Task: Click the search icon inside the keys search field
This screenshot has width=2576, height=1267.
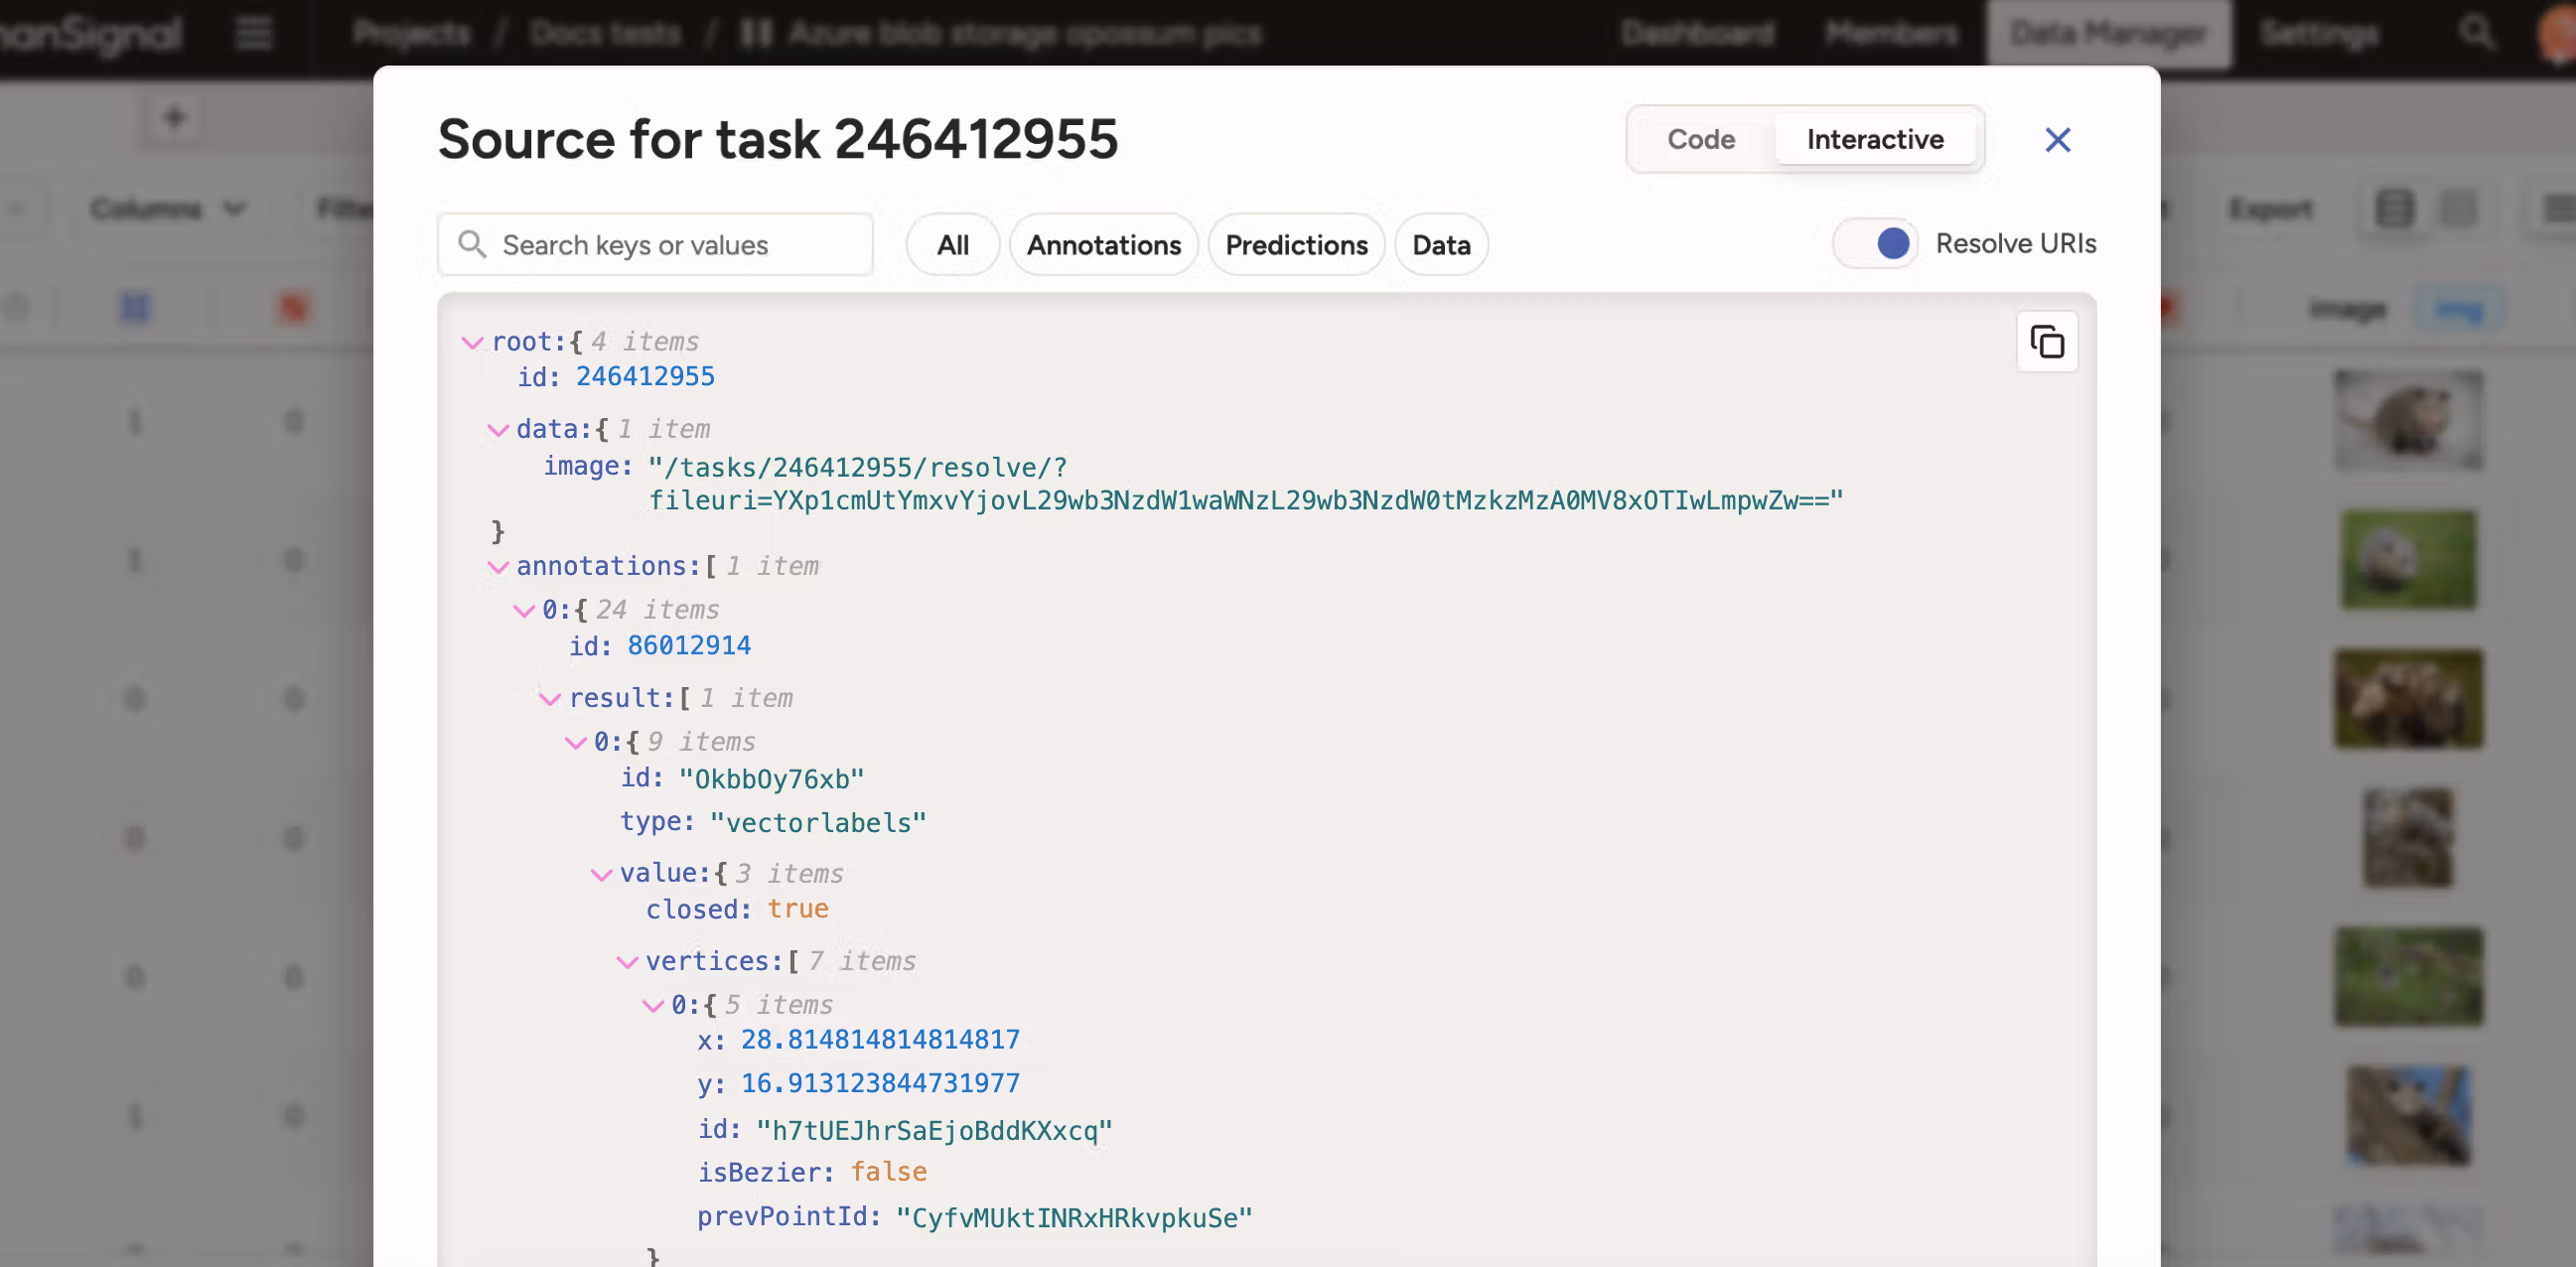Action: [473, 244]
